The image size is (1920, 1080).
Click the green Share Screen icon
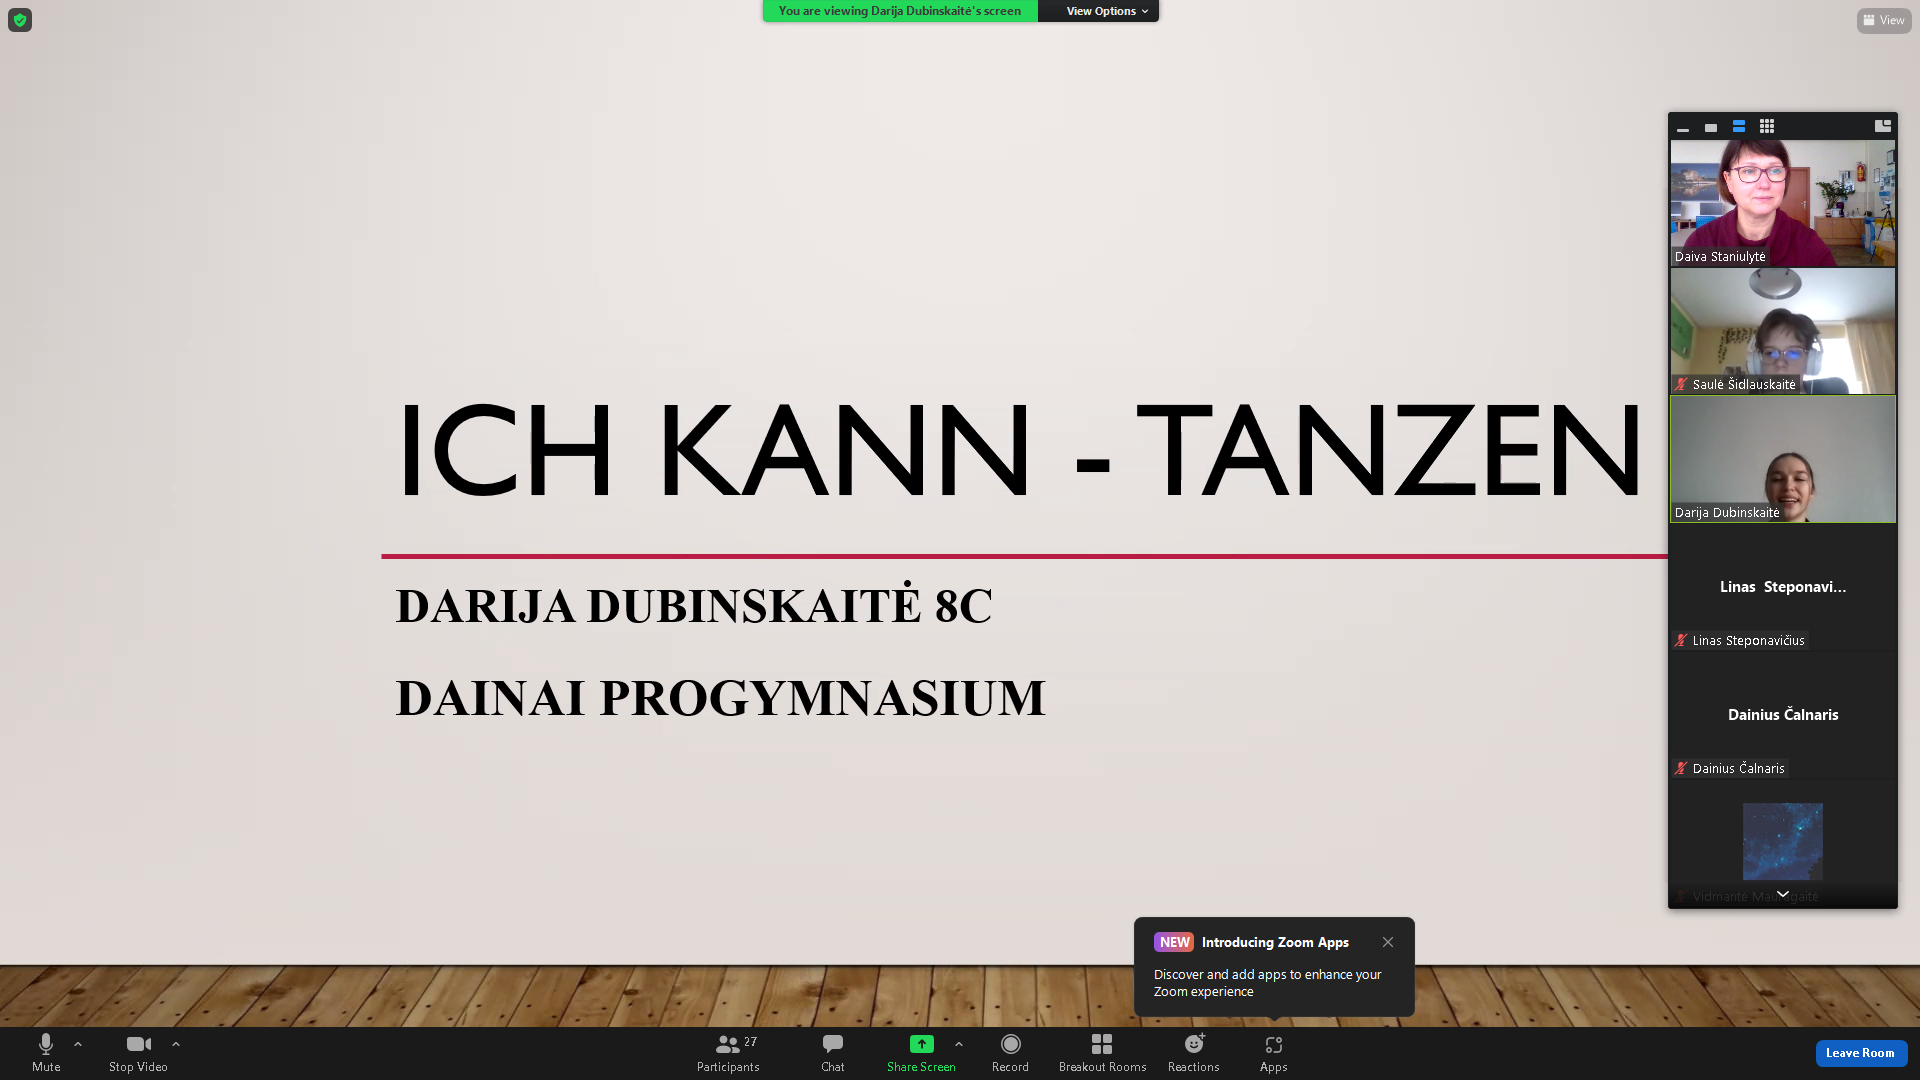921,1044
